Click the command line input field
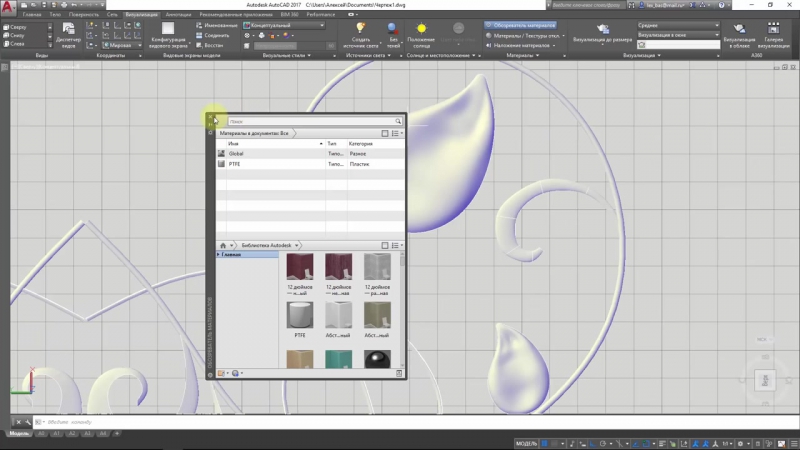Viewport: 800px width, 450px height. point(418,422)
